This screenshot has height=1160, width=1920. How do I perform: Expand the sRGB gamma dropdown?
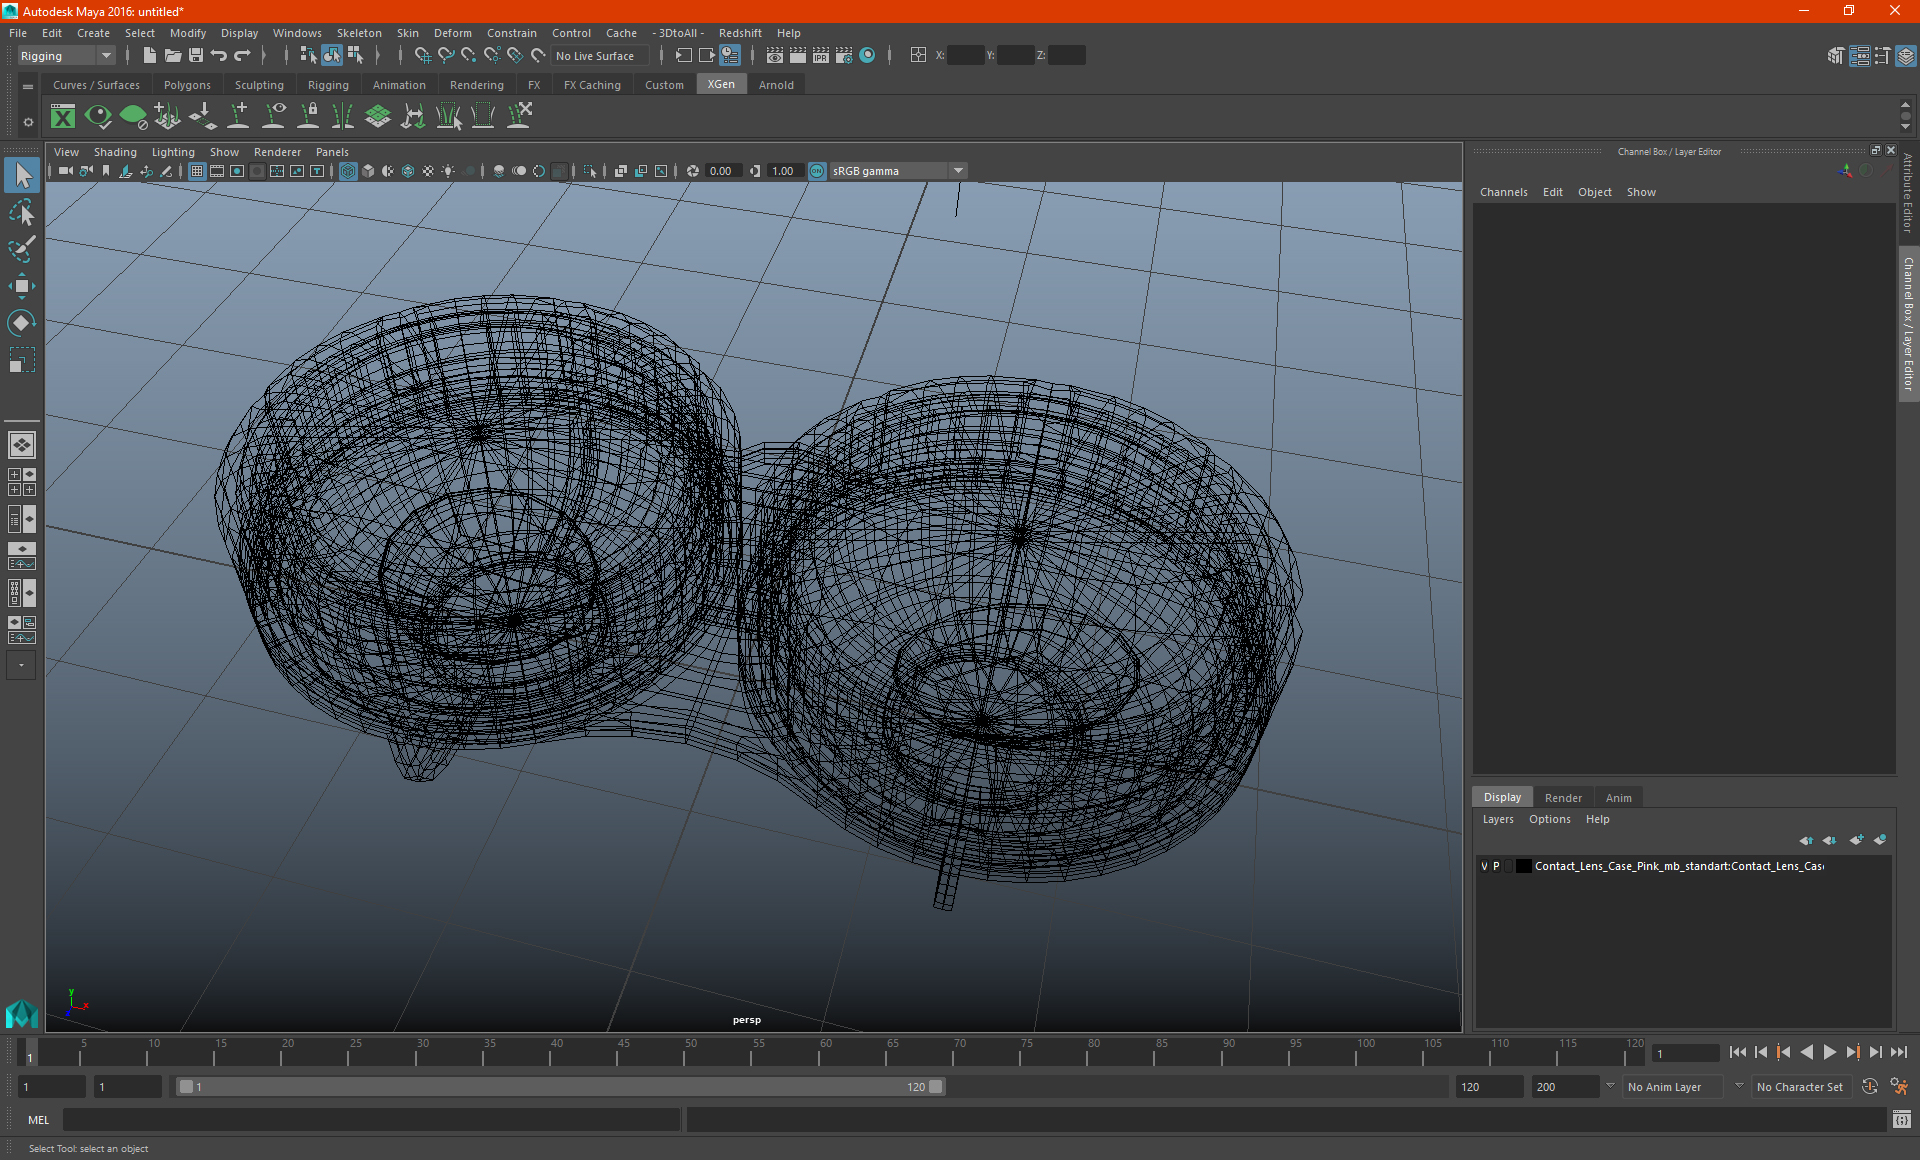(x=958, y=171)
